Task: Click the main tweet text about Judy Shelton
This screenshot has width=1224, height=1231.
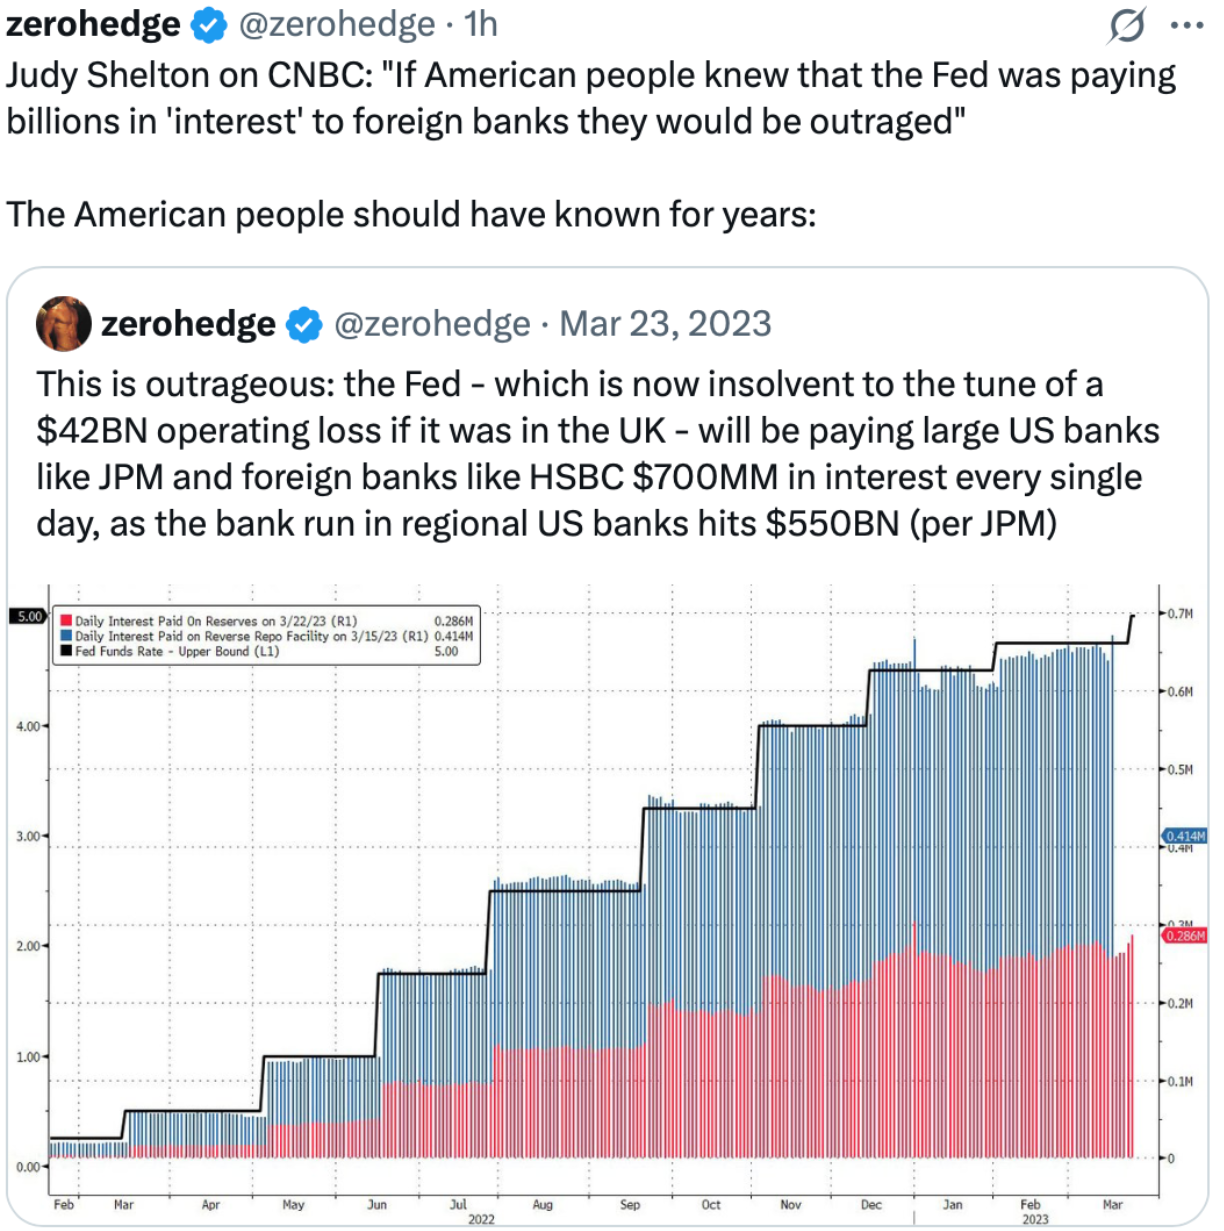Action: [x=590, y=98]
